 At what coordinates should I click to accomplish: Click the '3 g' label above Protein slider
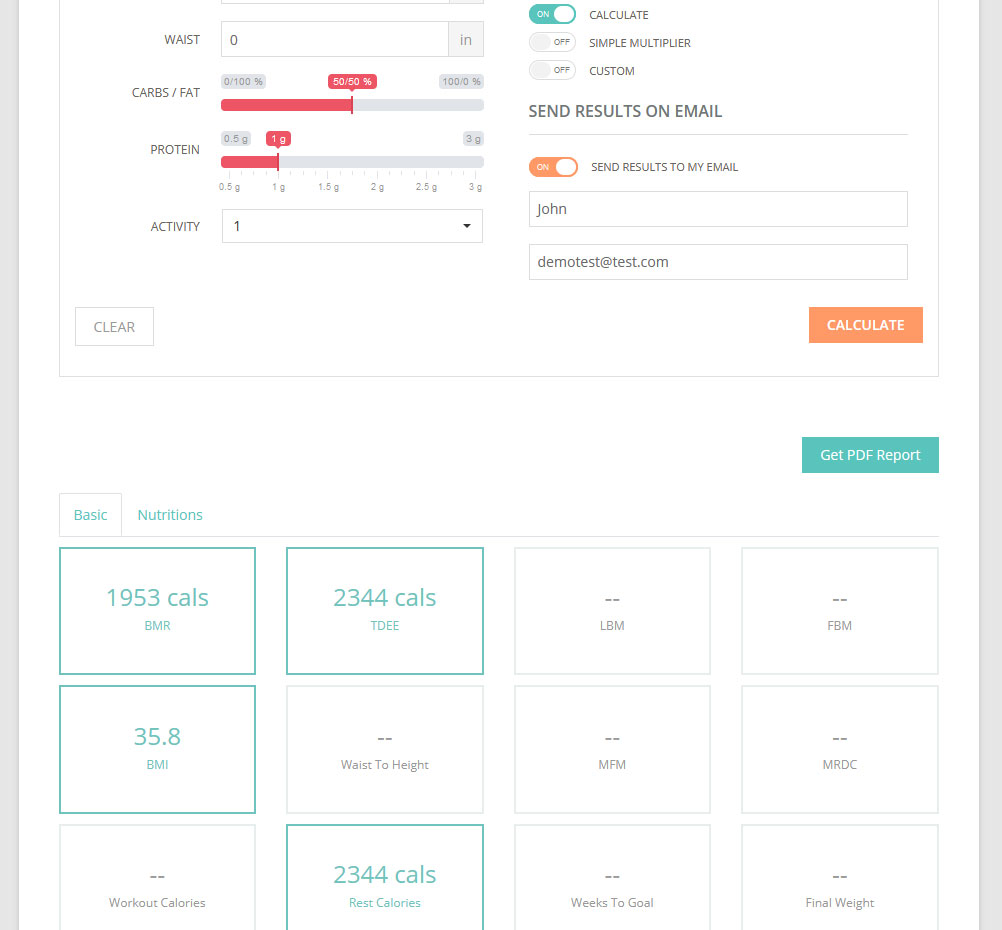coord(474,139)
